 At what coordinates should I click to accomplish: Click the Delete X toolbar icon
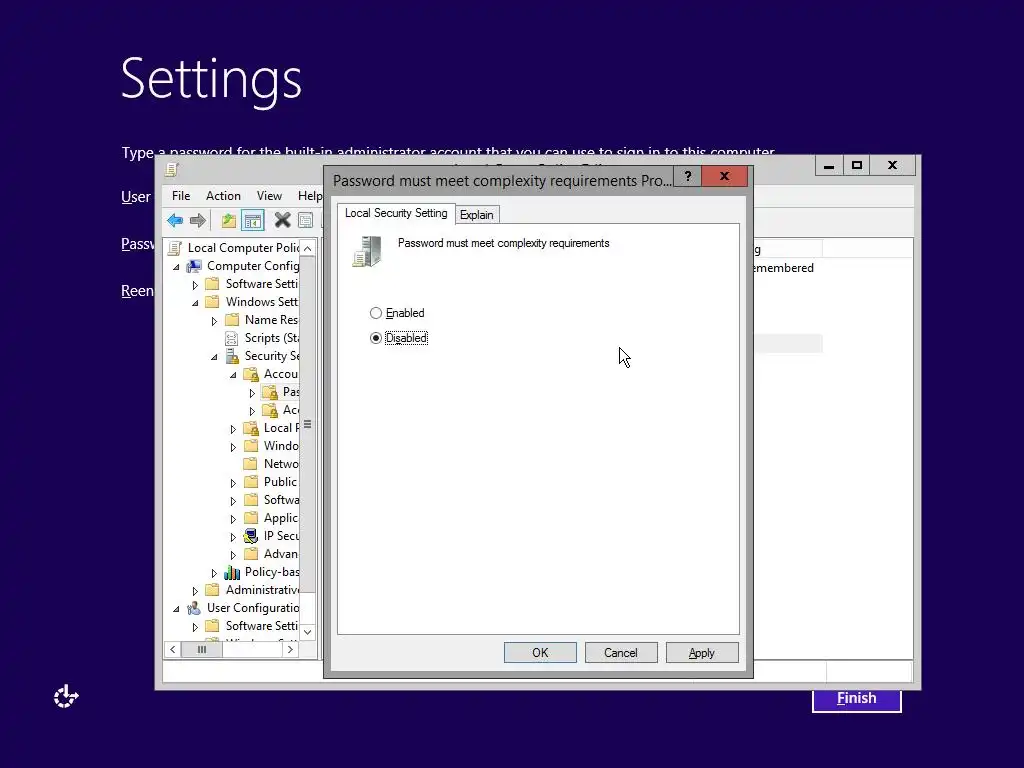point(282,221)
